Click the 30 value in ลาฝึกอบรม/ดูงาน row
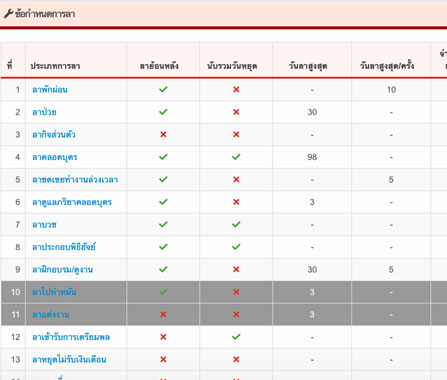 click(312, 269)
